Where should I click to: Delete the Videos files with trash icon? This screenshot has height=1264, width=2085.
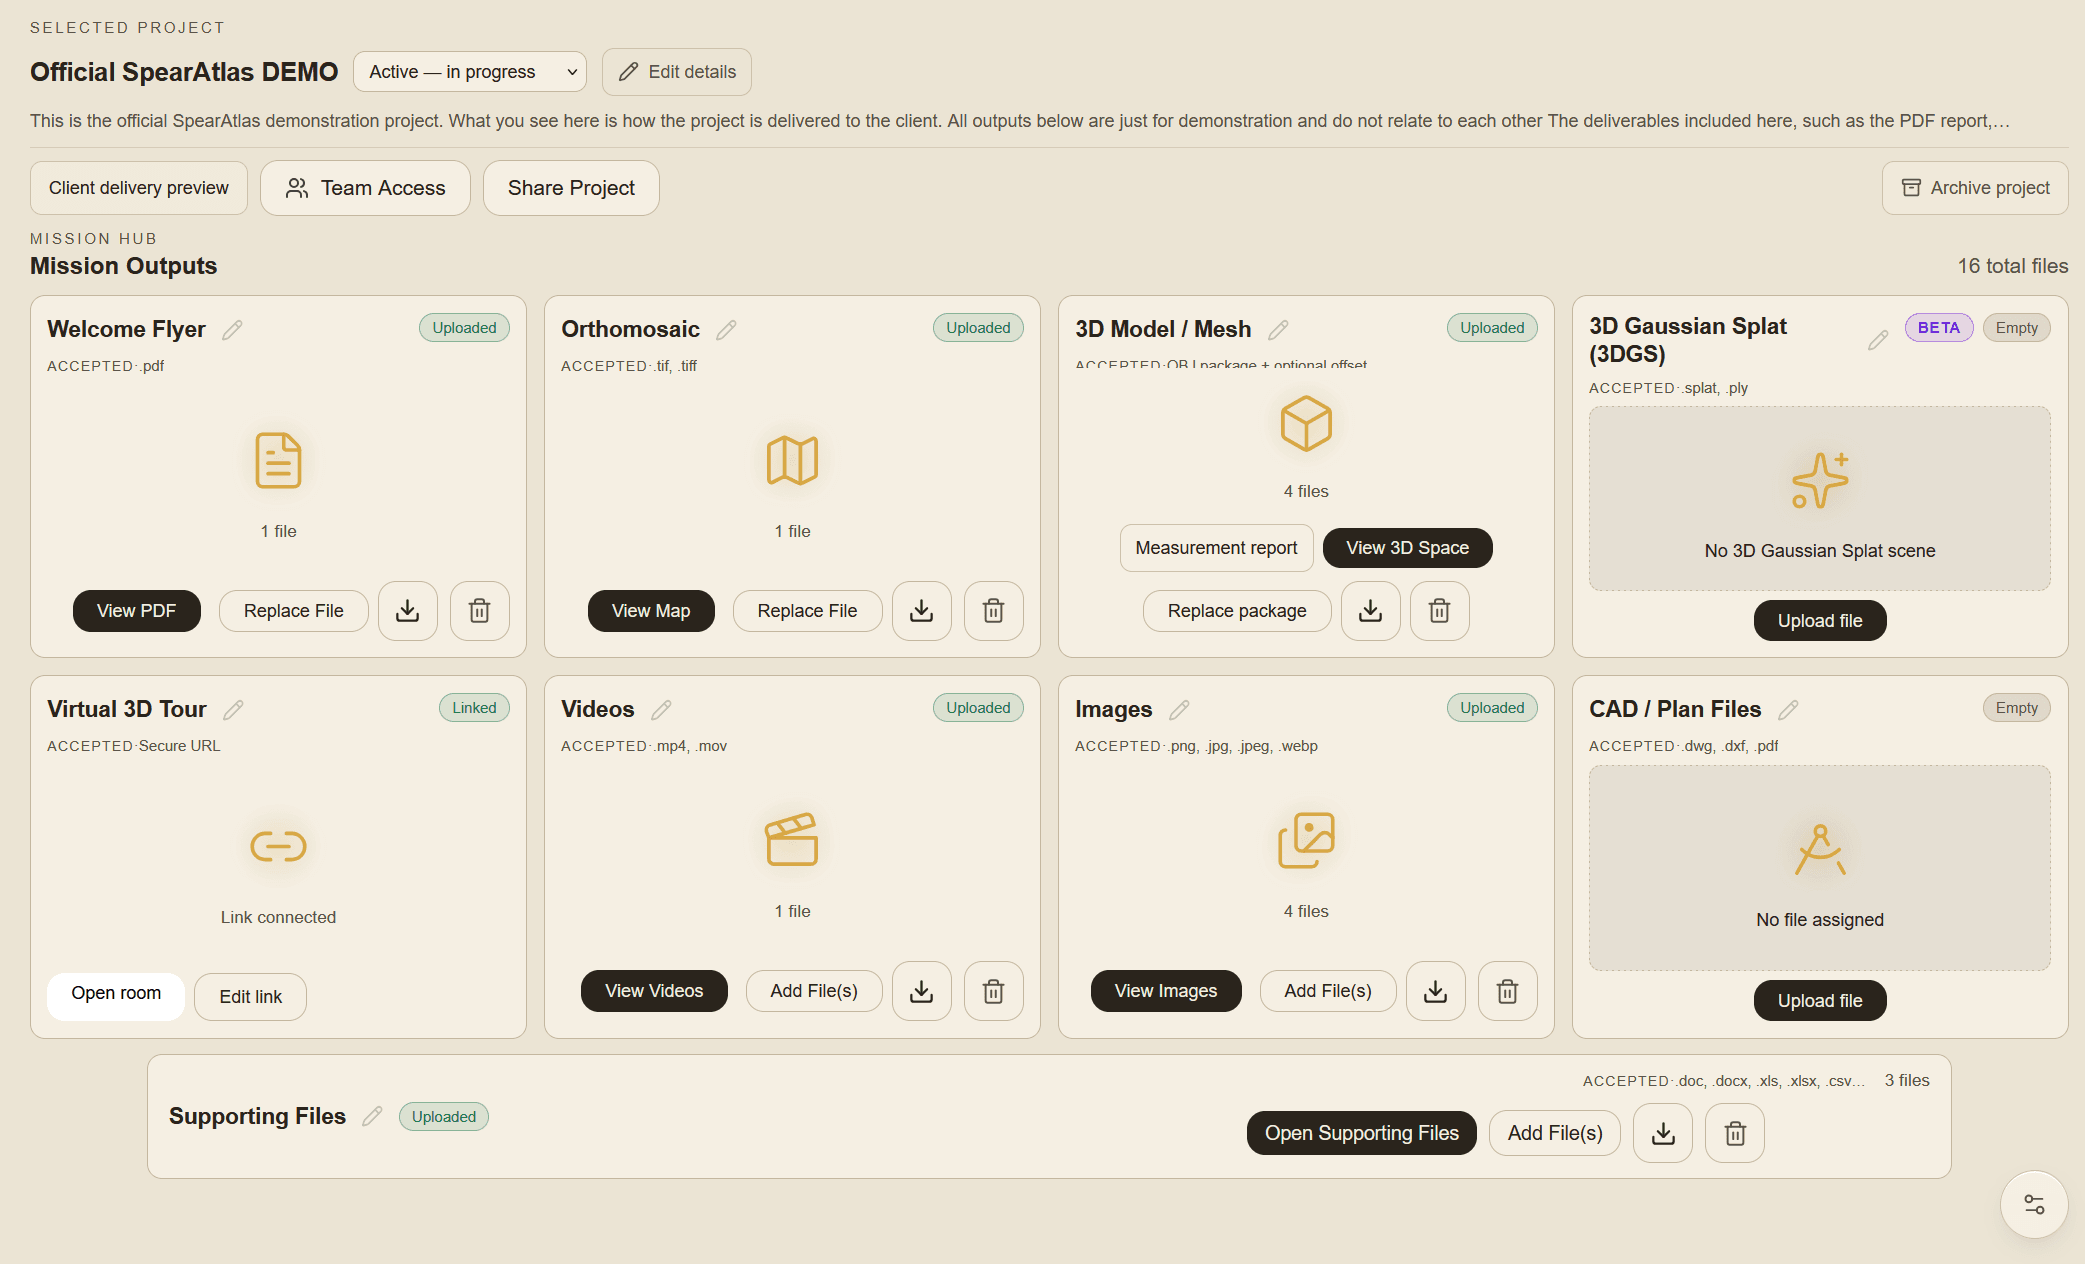(994, 991)
